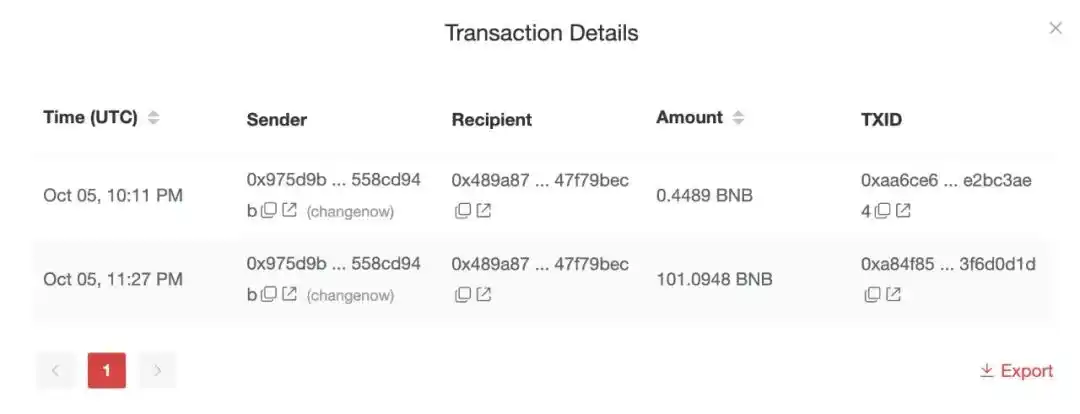Select the 101.0948 BNB transaction row
The width and height of the screenshot is (1080, 414).
pyautogui.click(x=543, y=280)
